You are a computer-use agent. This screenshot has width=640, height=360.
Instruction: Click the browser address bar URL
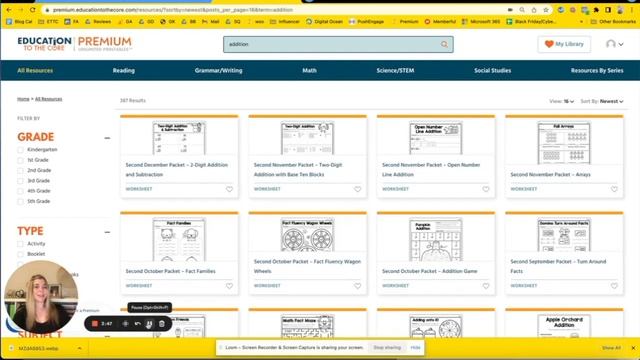(173, 9)
